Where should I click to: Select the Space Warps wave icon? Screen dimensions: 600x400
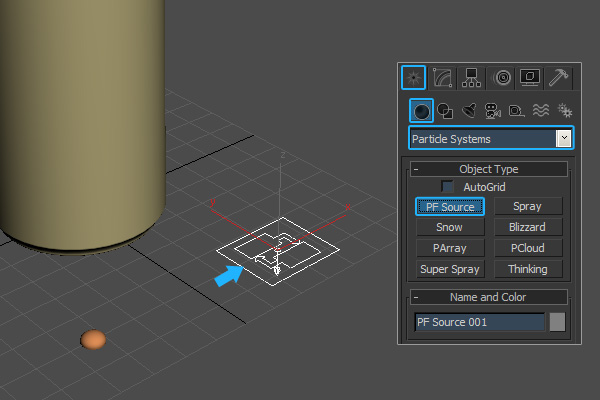click(540, 110)
